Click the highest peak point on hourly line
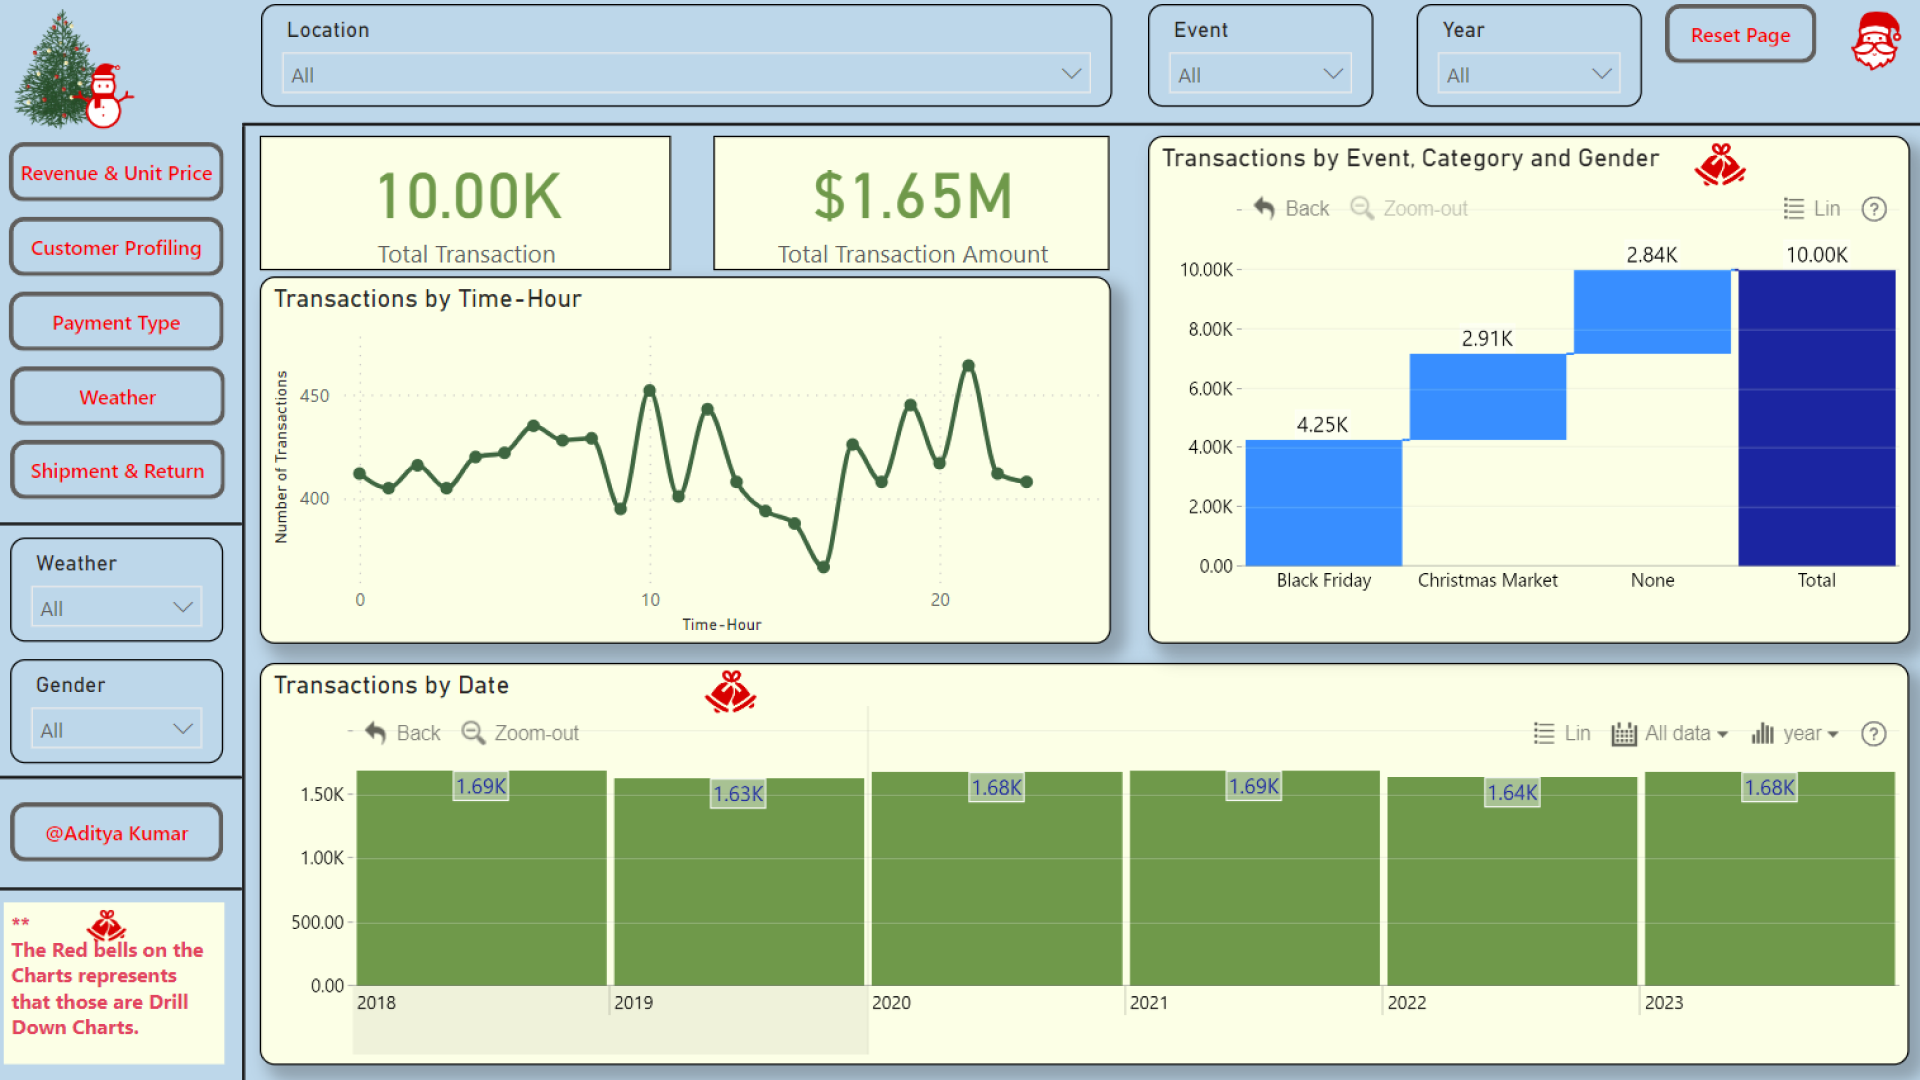1920x1080 pixels. [x=968, y=366]
